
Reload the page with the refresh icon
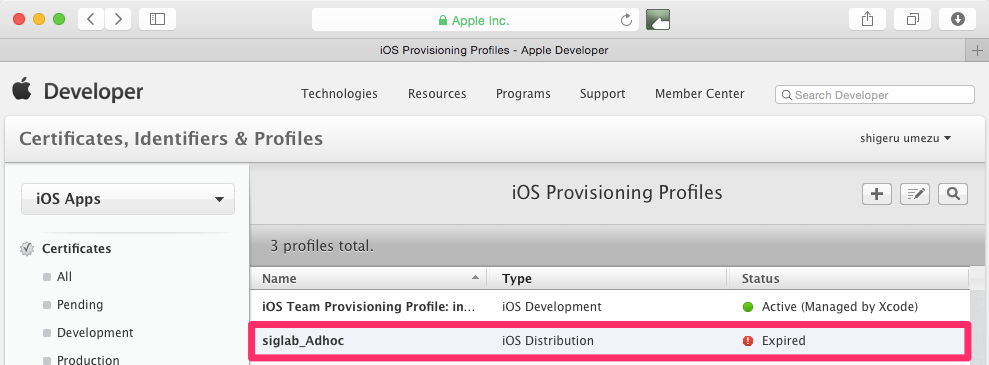(626, 20)
